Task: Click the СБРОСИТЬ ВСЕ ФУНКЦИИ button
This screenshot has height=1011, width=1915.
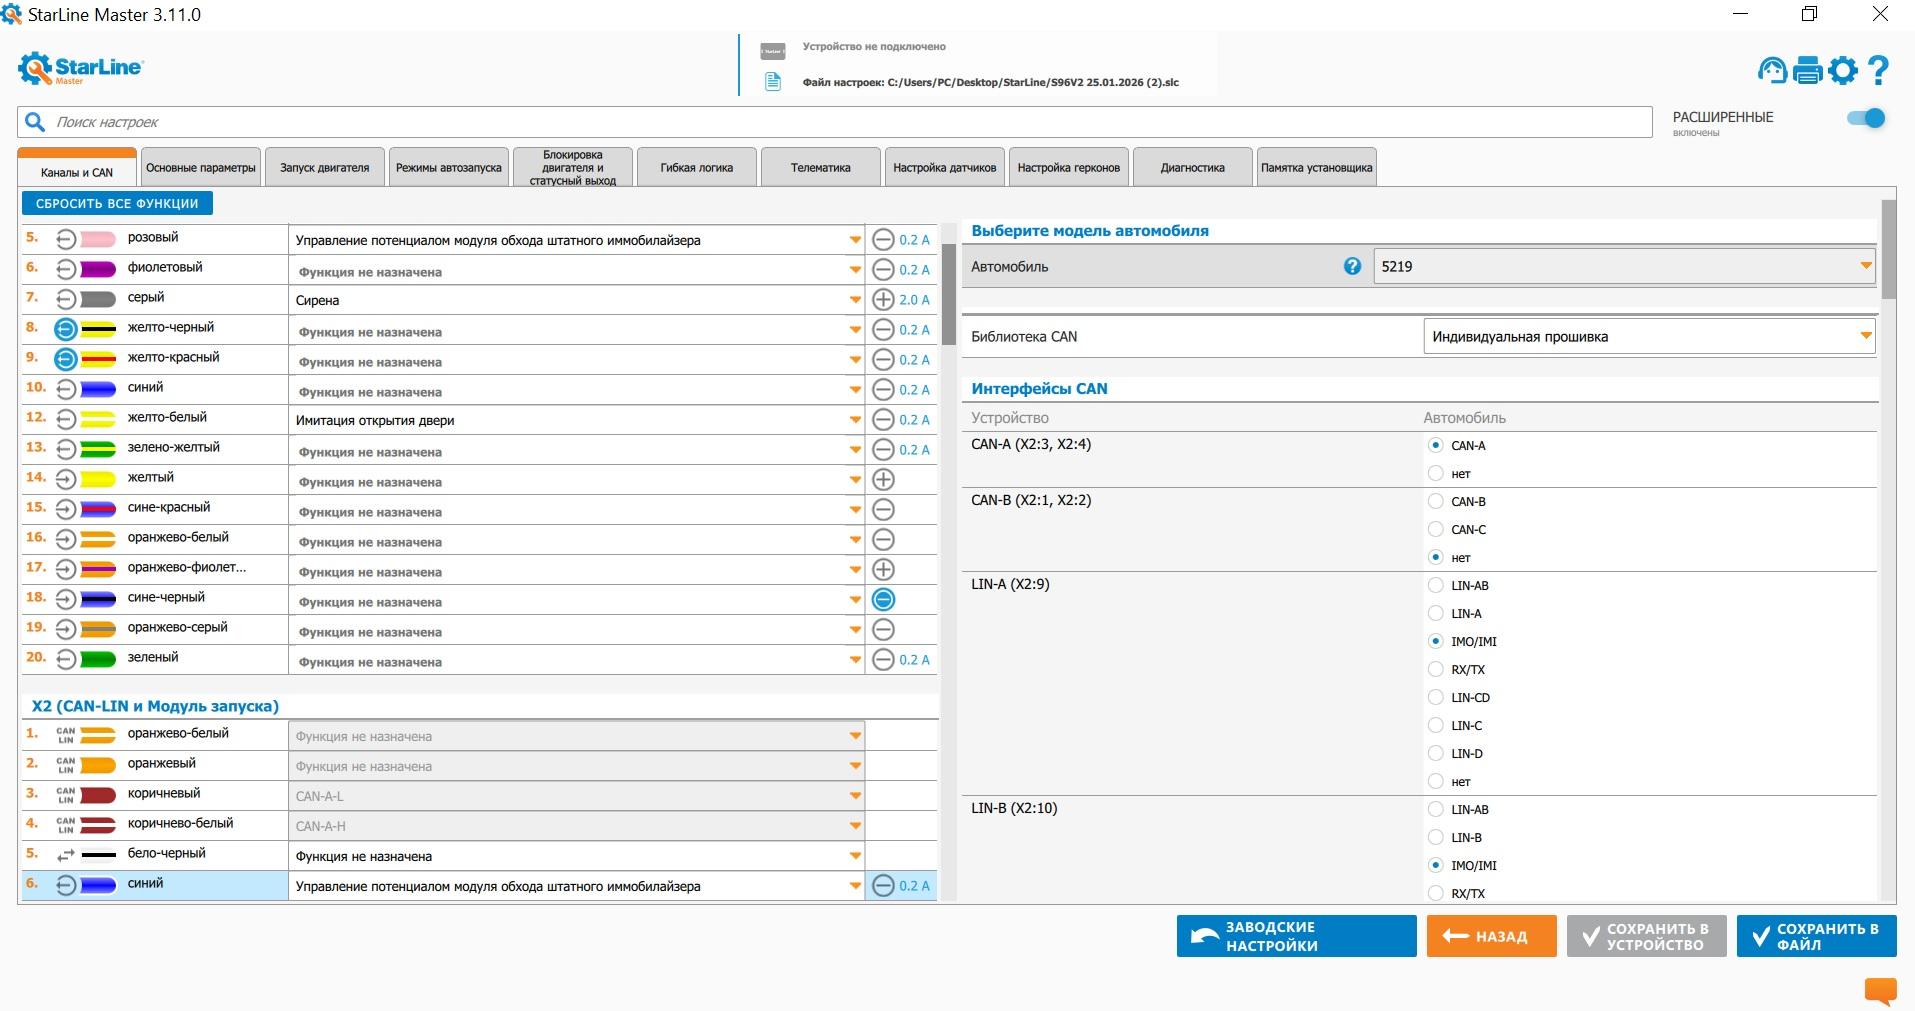Action: coord(117,204)
